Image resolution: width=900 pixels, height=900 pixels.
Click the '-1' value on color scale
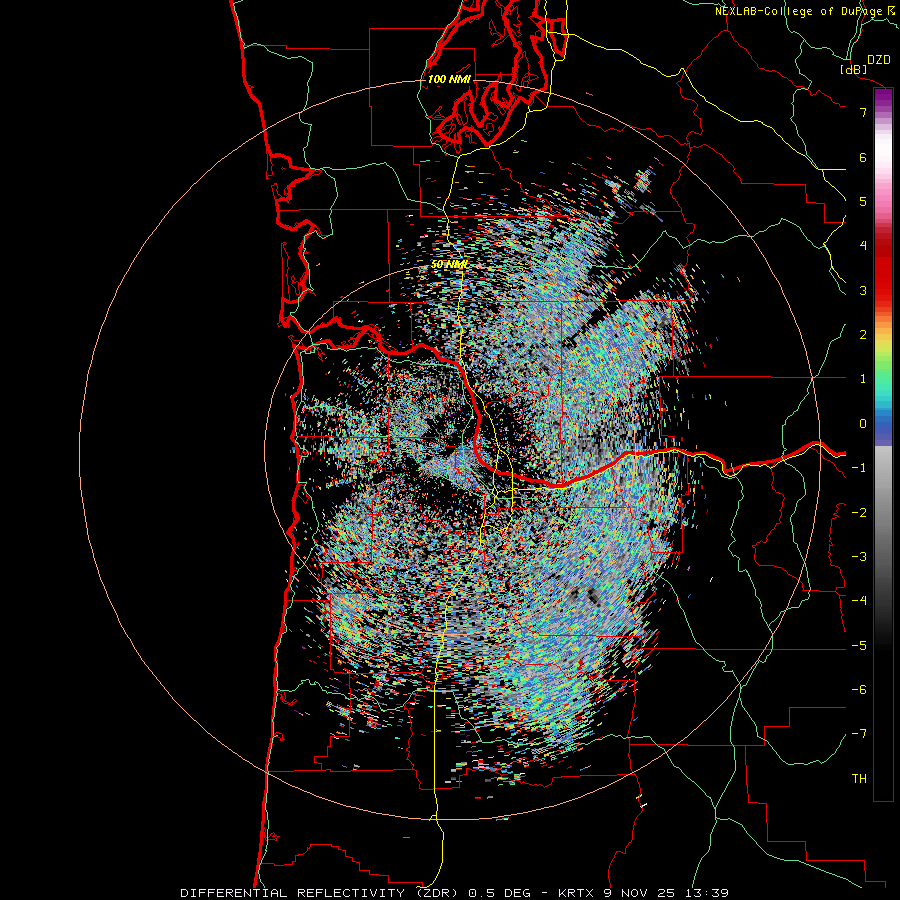pos(859,468)
